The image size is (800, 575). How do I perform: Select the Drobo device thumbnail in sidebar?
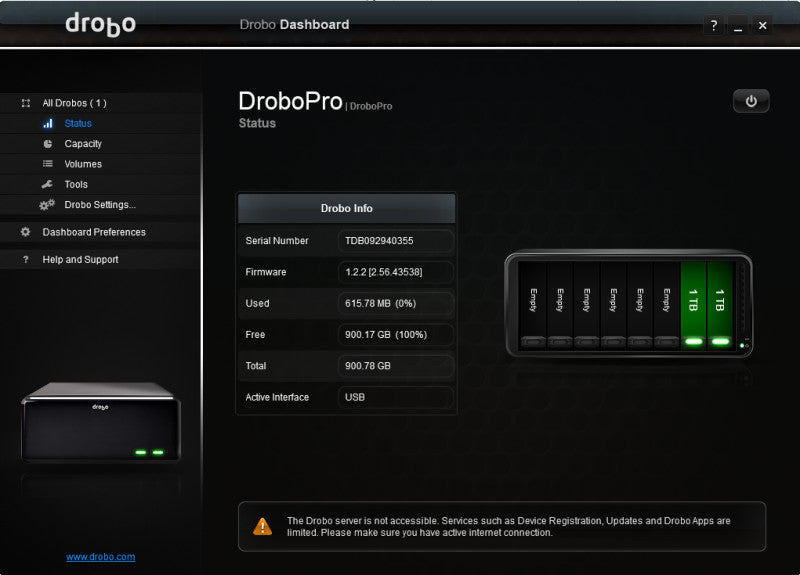(x=101, y=422)
